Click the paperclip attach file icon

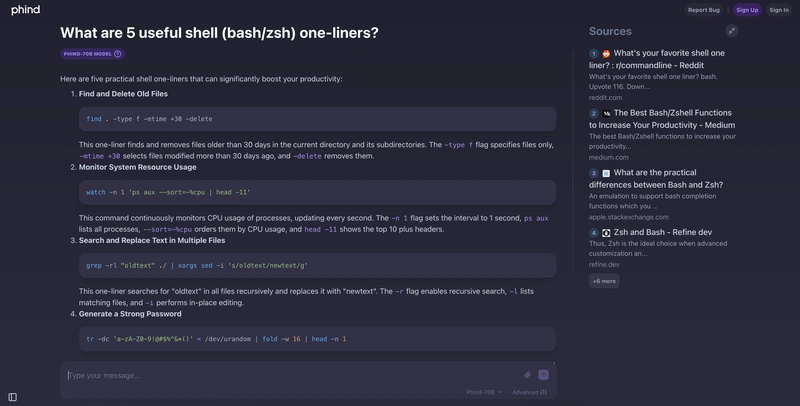click(527, 375)
